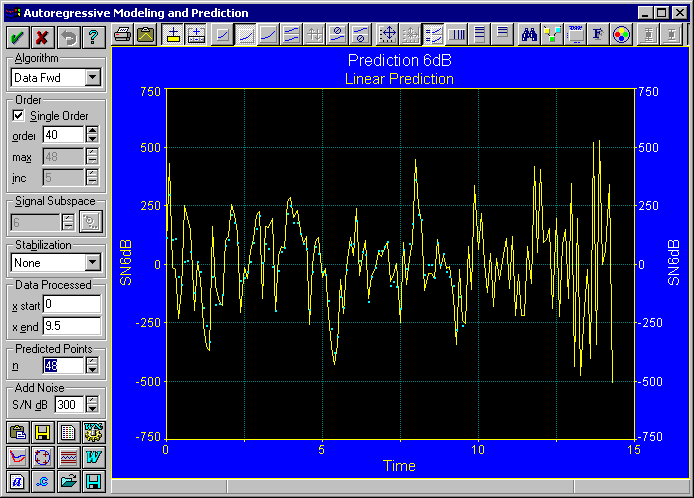Toggle the curve with slashed circle below

click(360, 35)
